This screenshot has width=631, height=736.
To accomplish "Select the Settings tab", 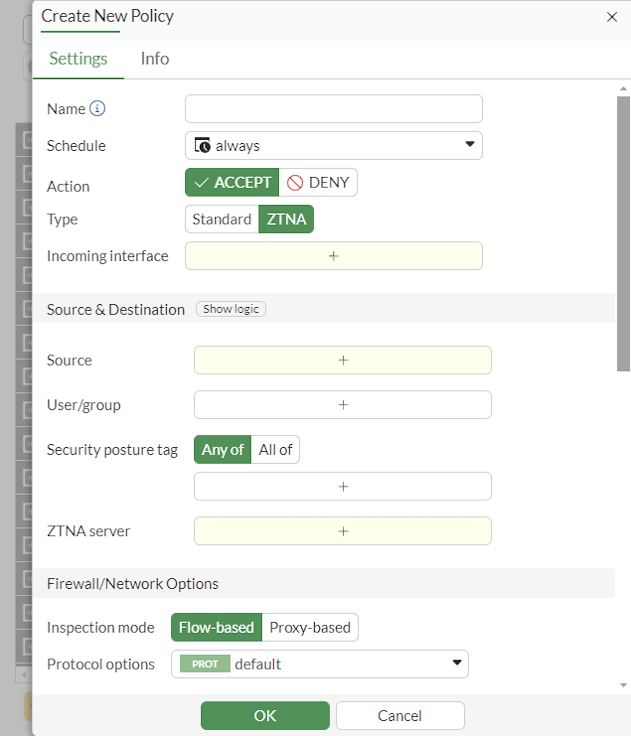I will pos(78,58).
